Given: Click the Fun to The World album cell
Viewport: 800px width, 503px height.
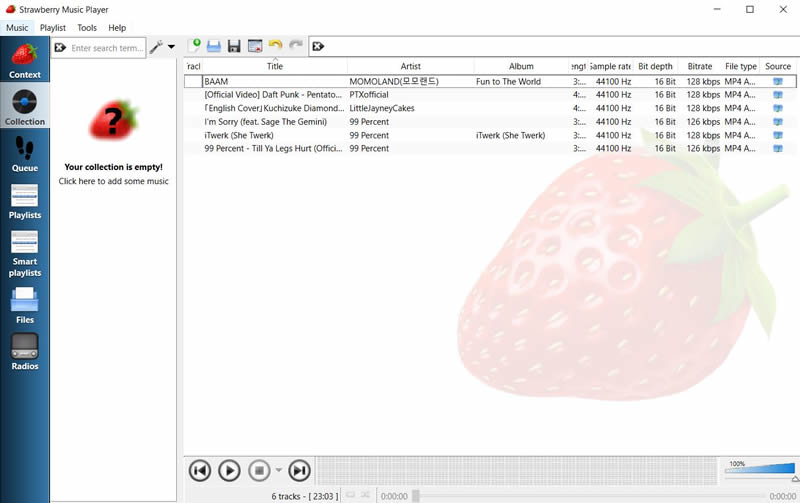Looking at the screenshot, I should (x=521, y=81).
